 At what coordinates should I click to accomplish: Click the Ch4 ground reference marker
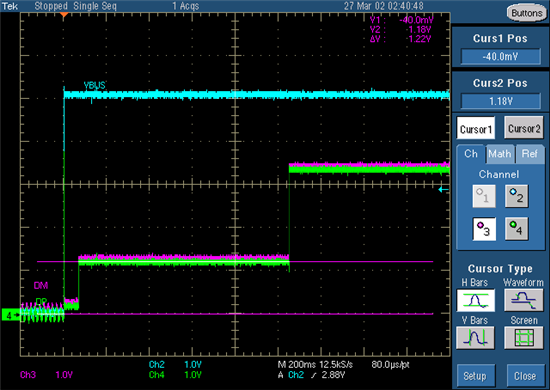[x=11, y=315]
